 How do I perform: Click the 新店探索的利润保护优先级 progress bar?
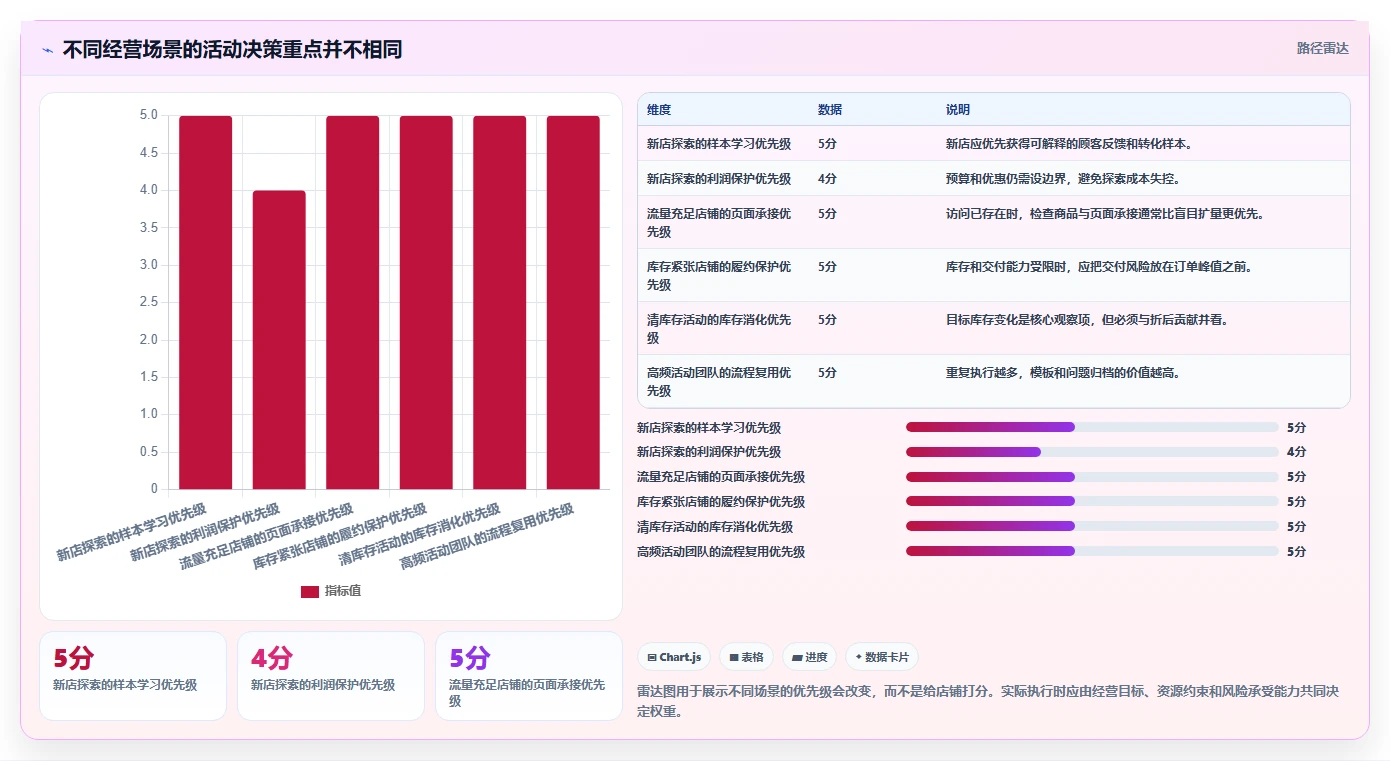click(1092, 452)
